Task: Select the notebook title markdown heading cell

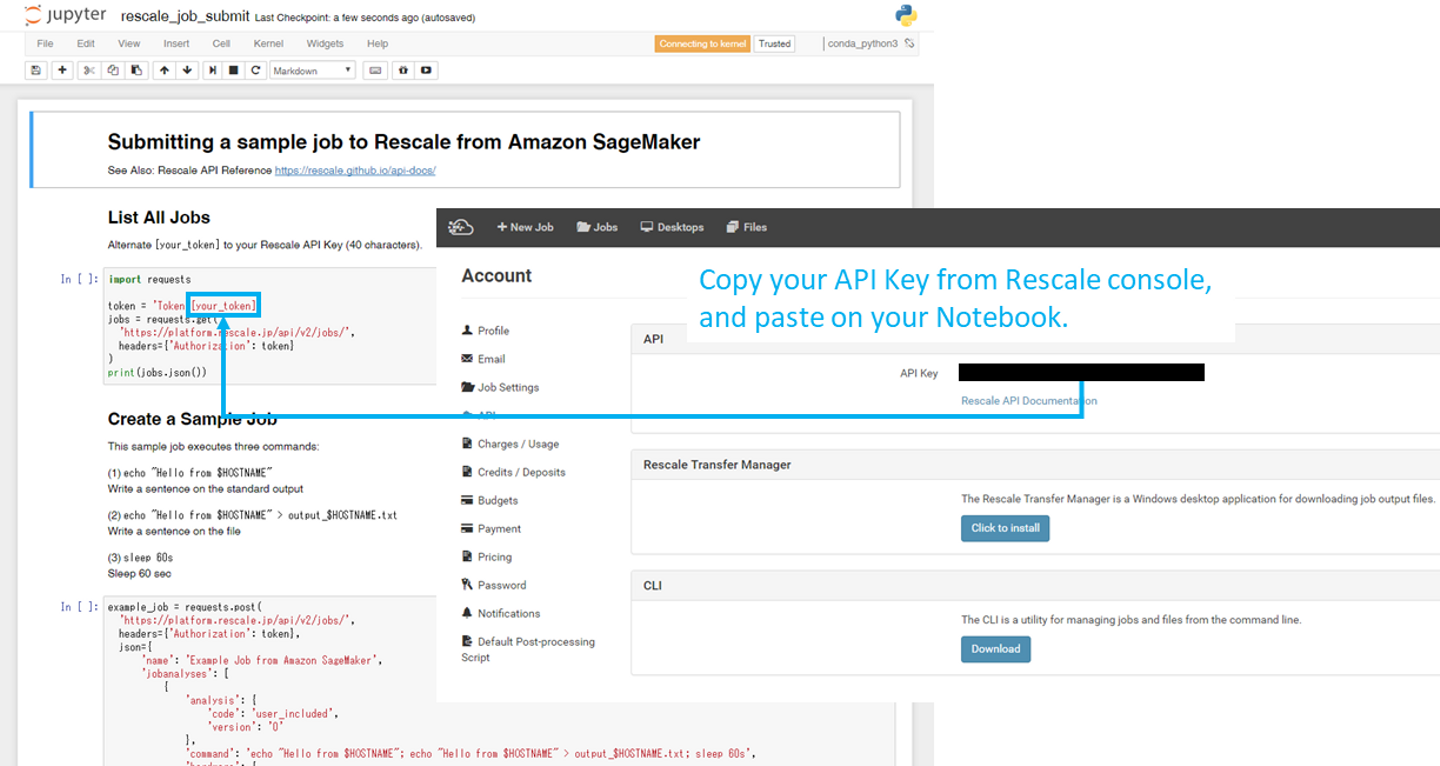Action: pos(465,149)
